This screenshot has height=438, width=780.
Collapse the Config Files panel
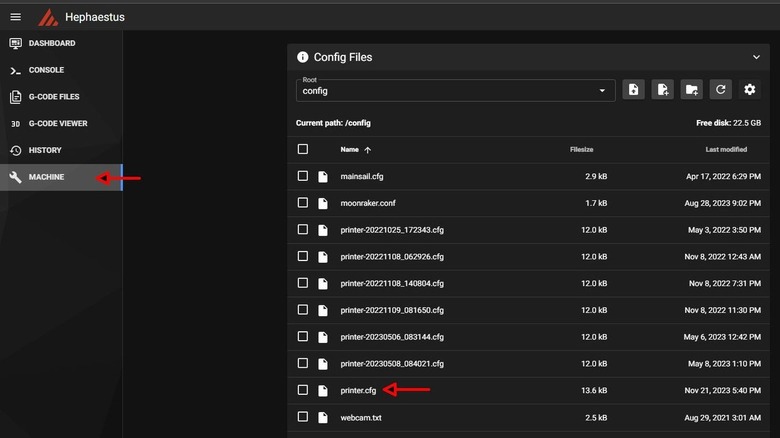point(756,58)
